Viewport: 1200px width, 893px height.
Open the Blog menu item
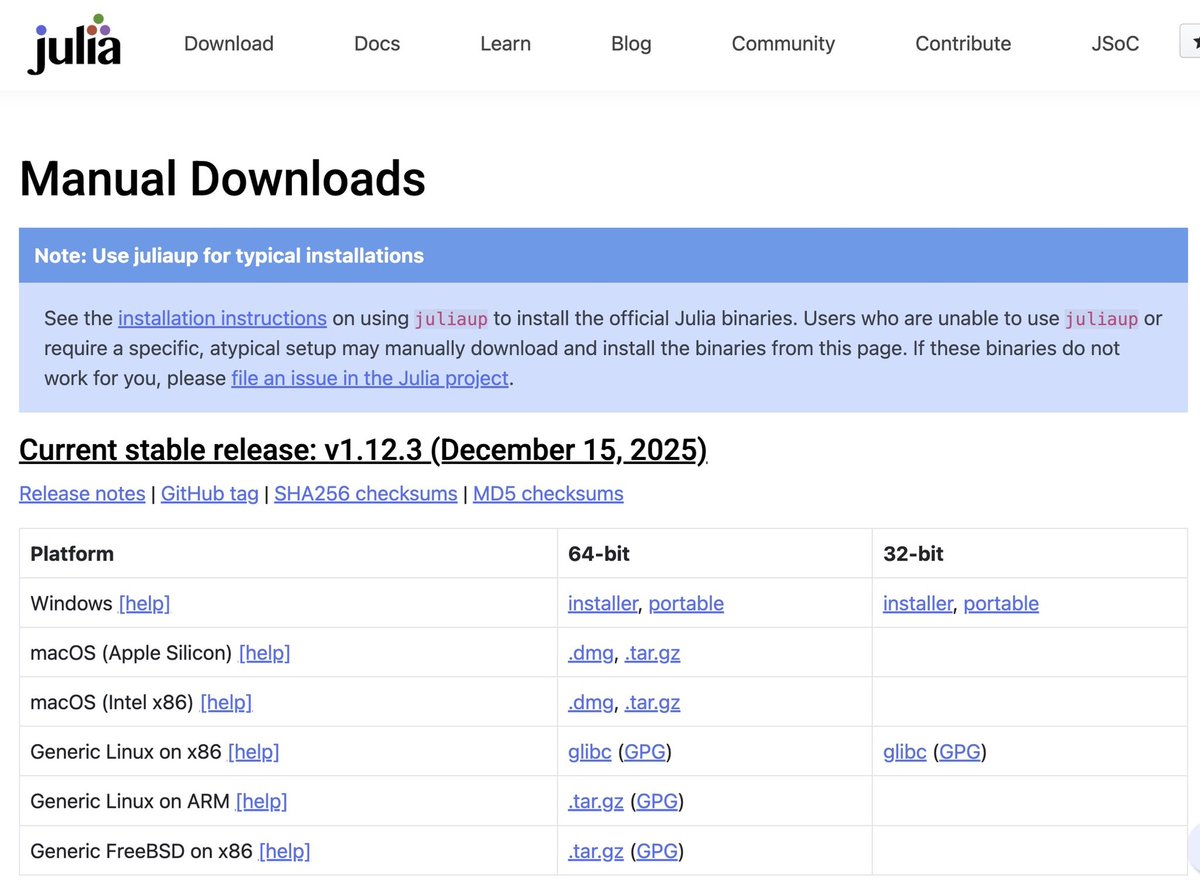pyautogui.click(x=631, y=43)
